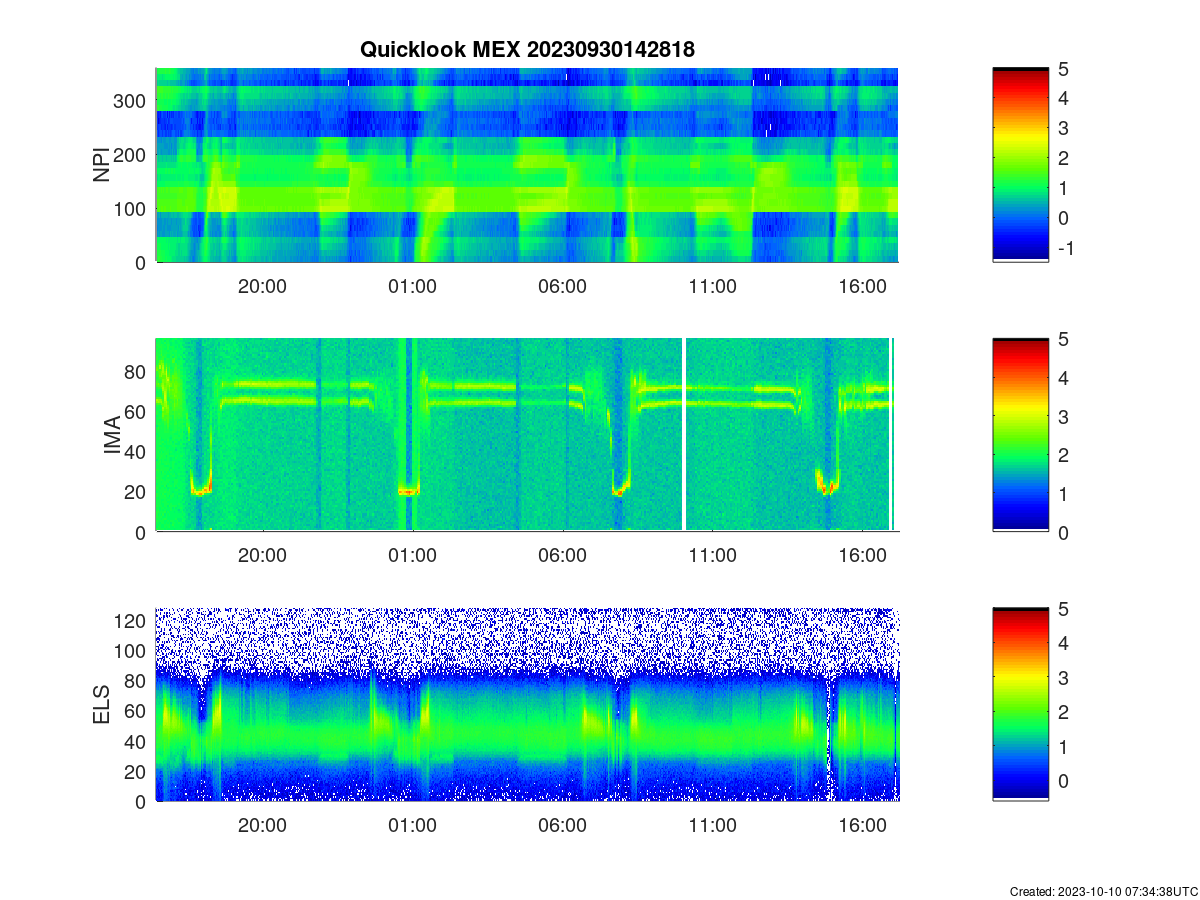Viewport: 1200px width, 900px height.
Task: Click the 100 tick on NPI axis
Action: pos(132,209)
